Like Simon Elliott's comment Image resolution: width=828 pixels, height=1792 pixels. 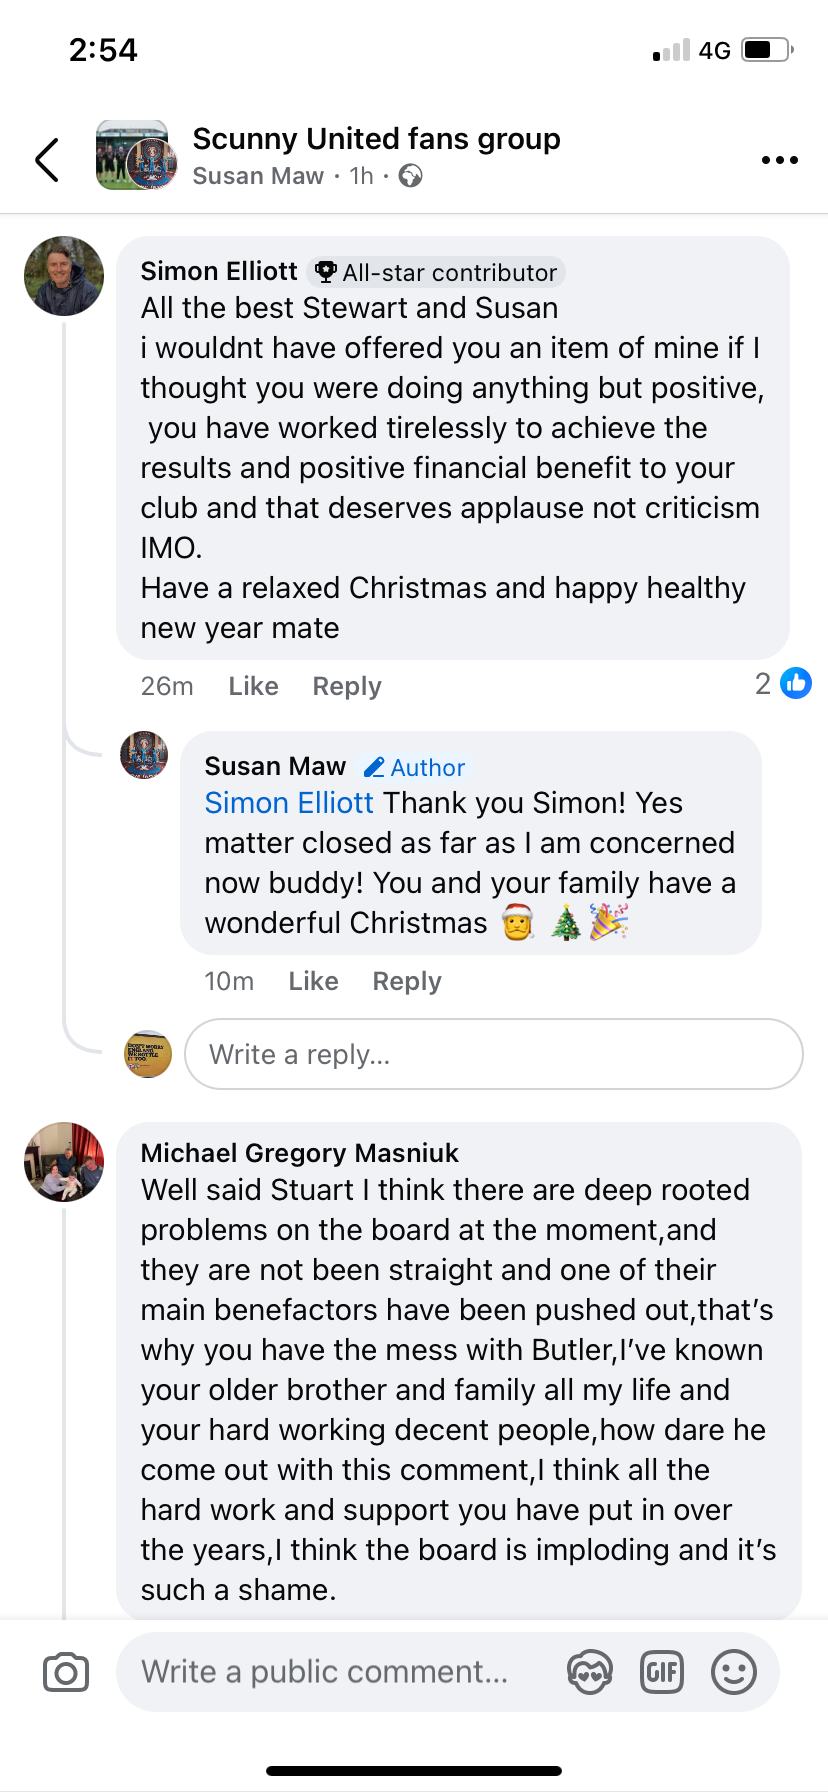pos(253,686)
